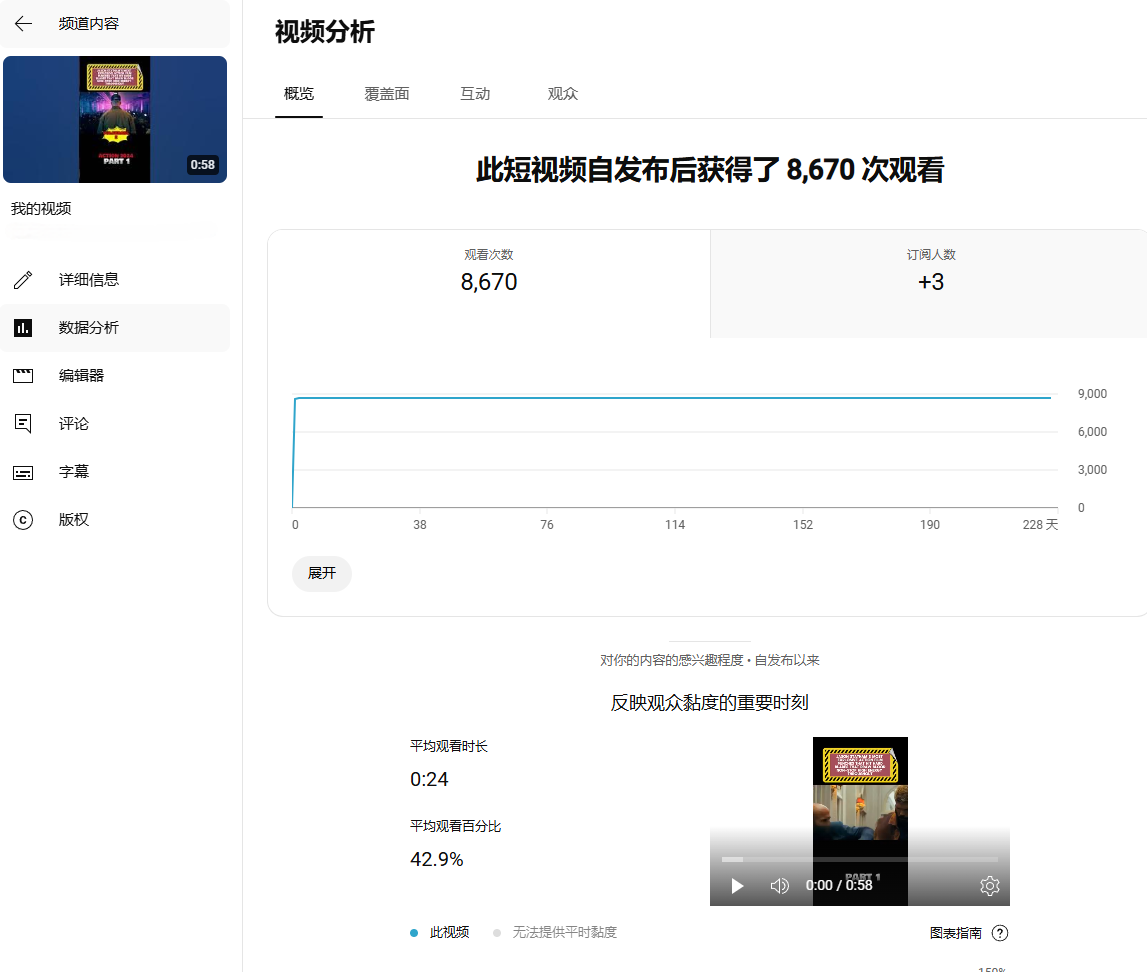Select the 观看次数 metric card
Image resolution: width=1147 pixels, height=972 pixels.
[489, 284]
